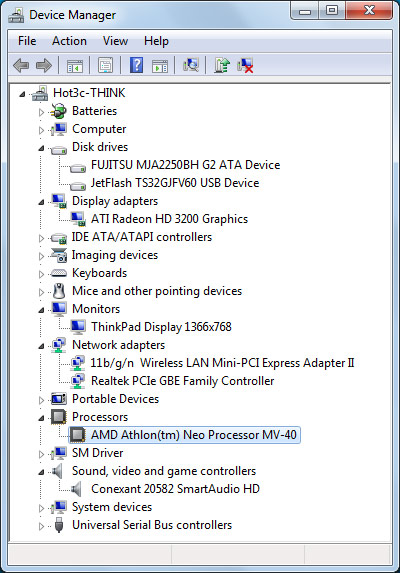Open the Help menu
Viewport: 400px width, 573px height.
point(156,41)
